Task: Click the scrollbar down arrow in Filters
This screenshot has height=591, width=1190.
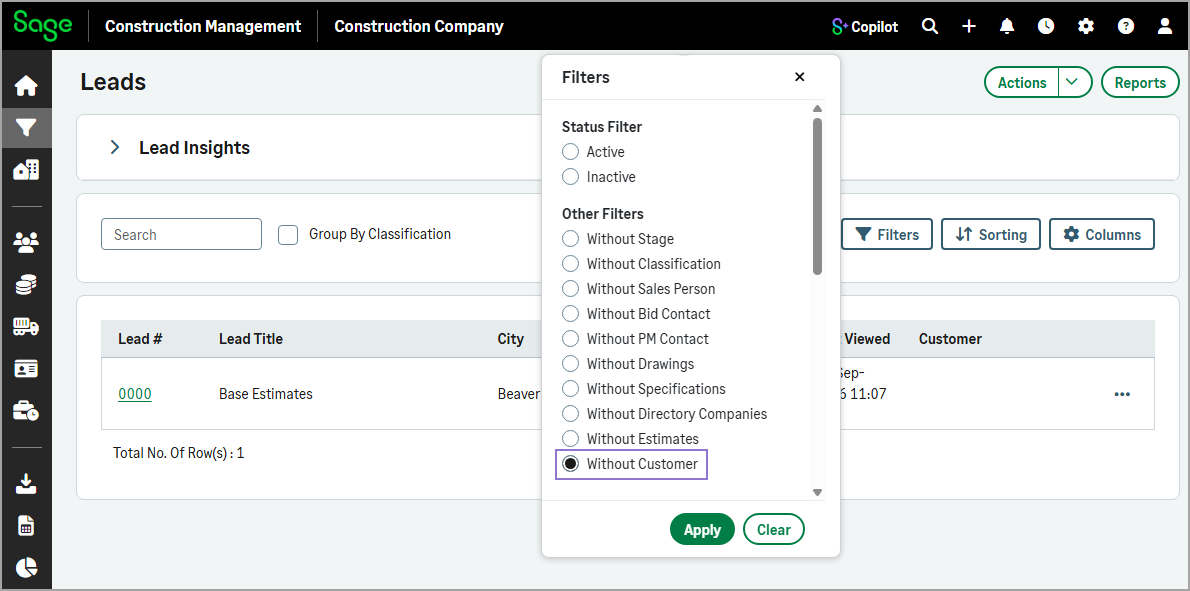Action: [817, 492]
